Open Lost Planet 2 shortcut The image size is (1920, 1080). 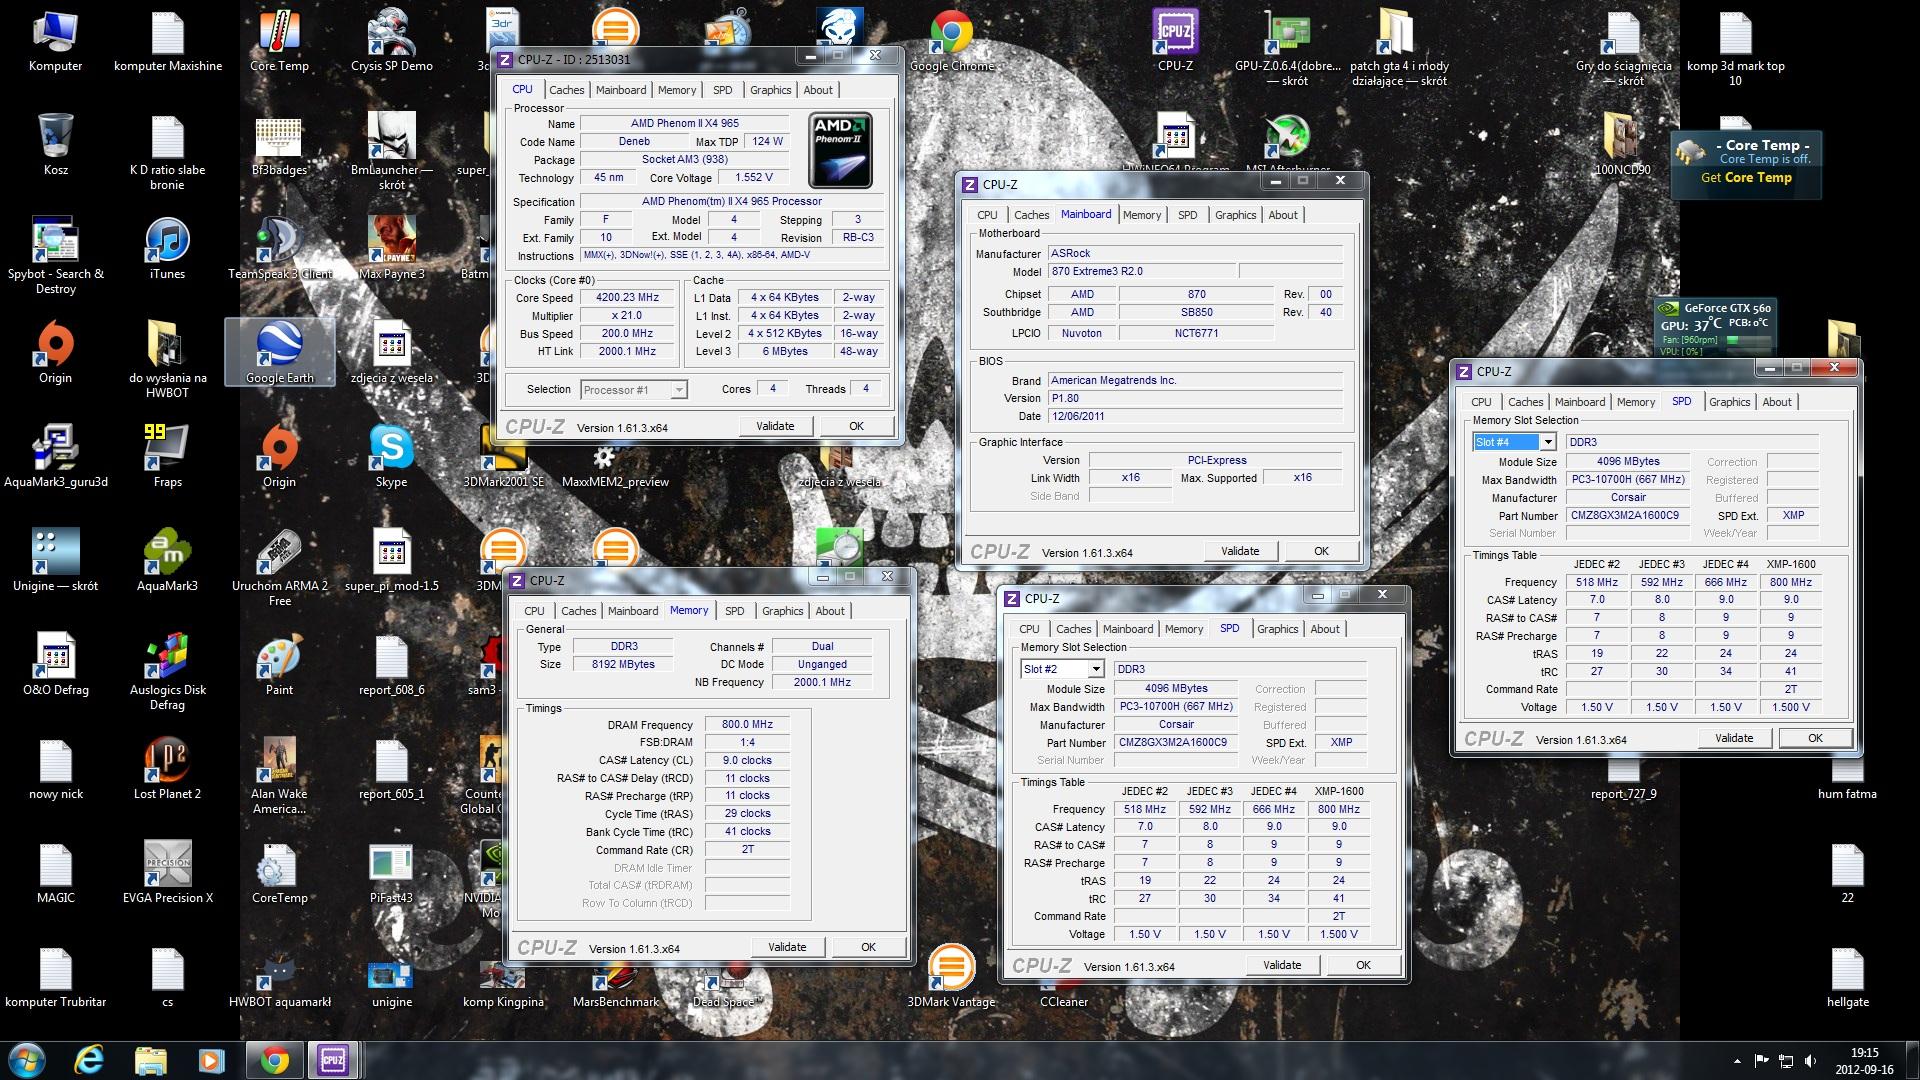[x=167, y=770]
